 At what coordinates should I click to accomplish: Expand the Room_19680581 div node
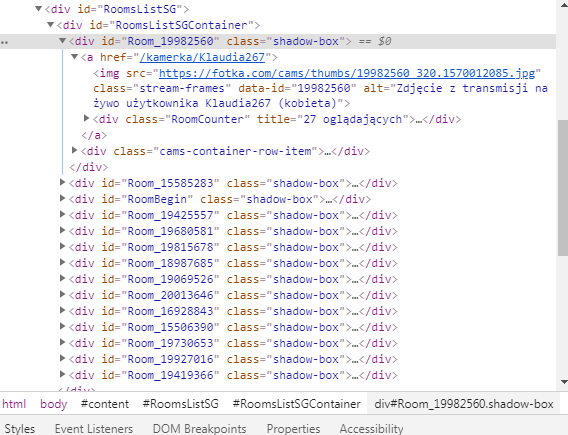point(62,230)
